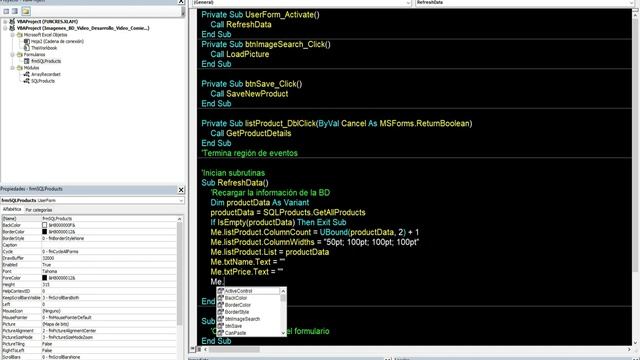Choose BackColor from autocomplete list
640x360 pixels.
point(248,298)
